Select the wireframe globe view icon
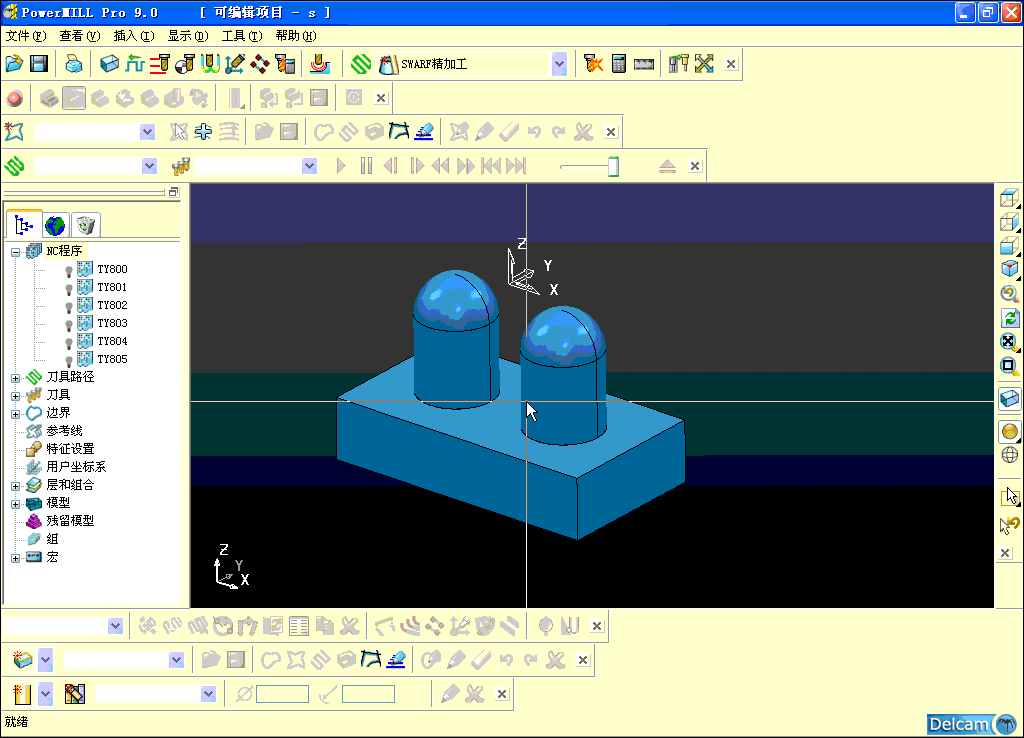The width and height of the screenshot is (1024, 738). click(1010, 455)
